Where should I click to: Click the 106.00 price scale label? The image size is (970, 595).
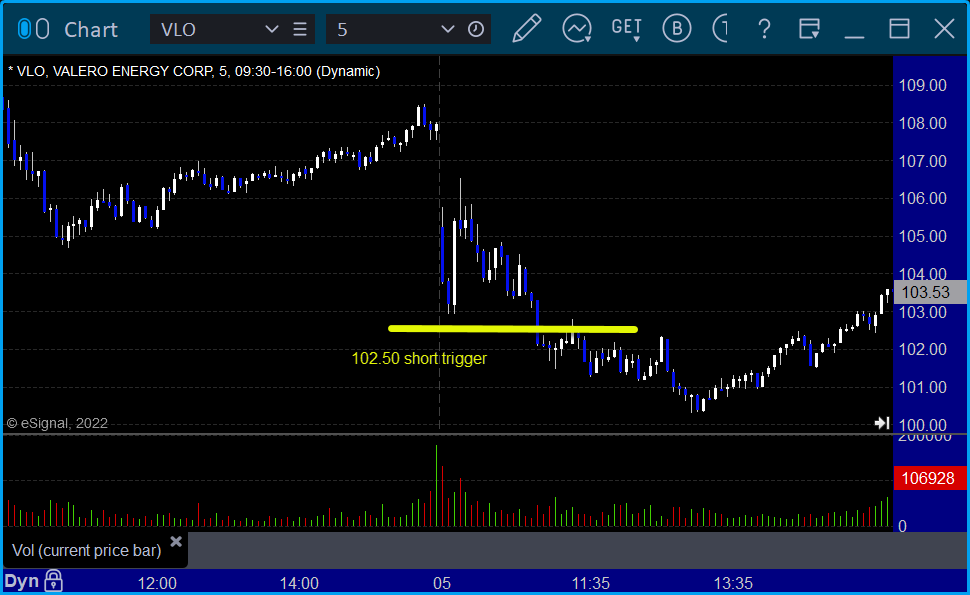pos(922,199)
